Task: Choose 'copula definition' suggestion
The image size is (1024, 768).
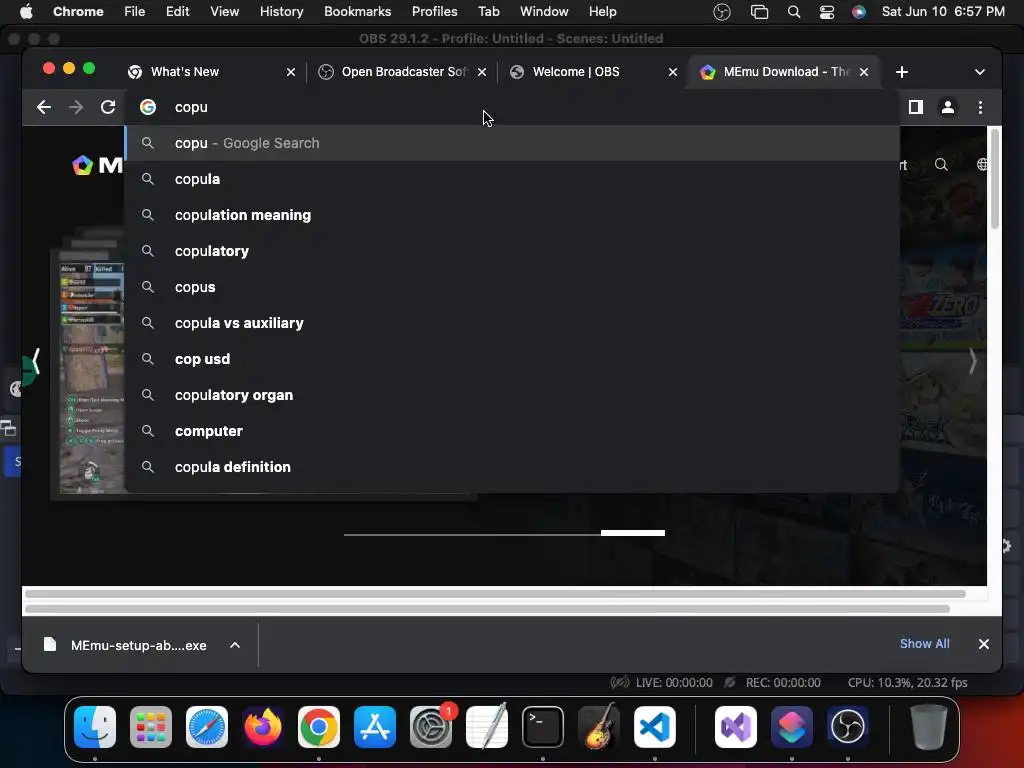Action: 512,467
